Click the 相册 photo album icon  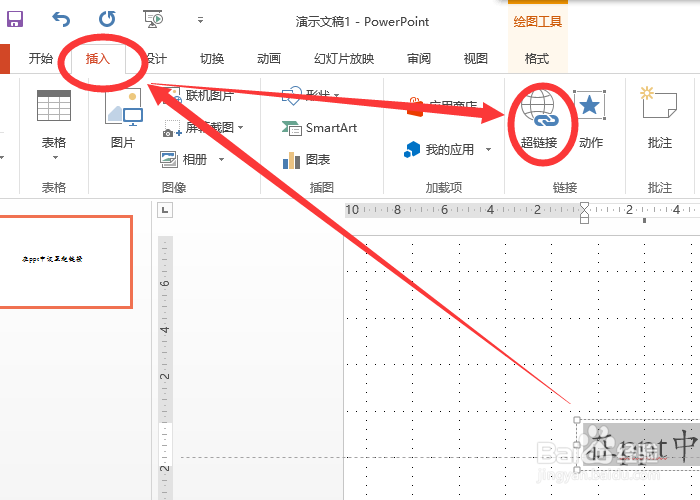[x=169, y=159]
